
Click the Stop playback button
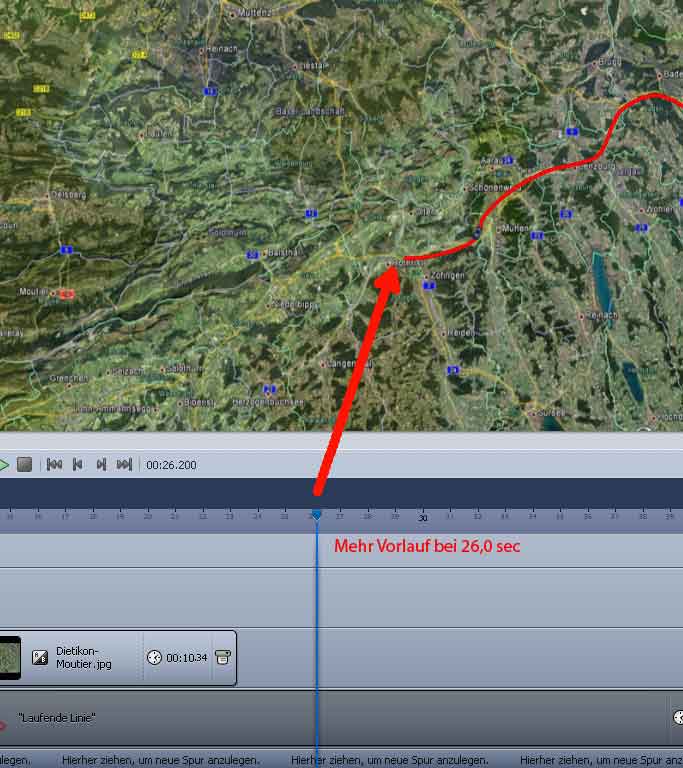[x=25, y=465]
